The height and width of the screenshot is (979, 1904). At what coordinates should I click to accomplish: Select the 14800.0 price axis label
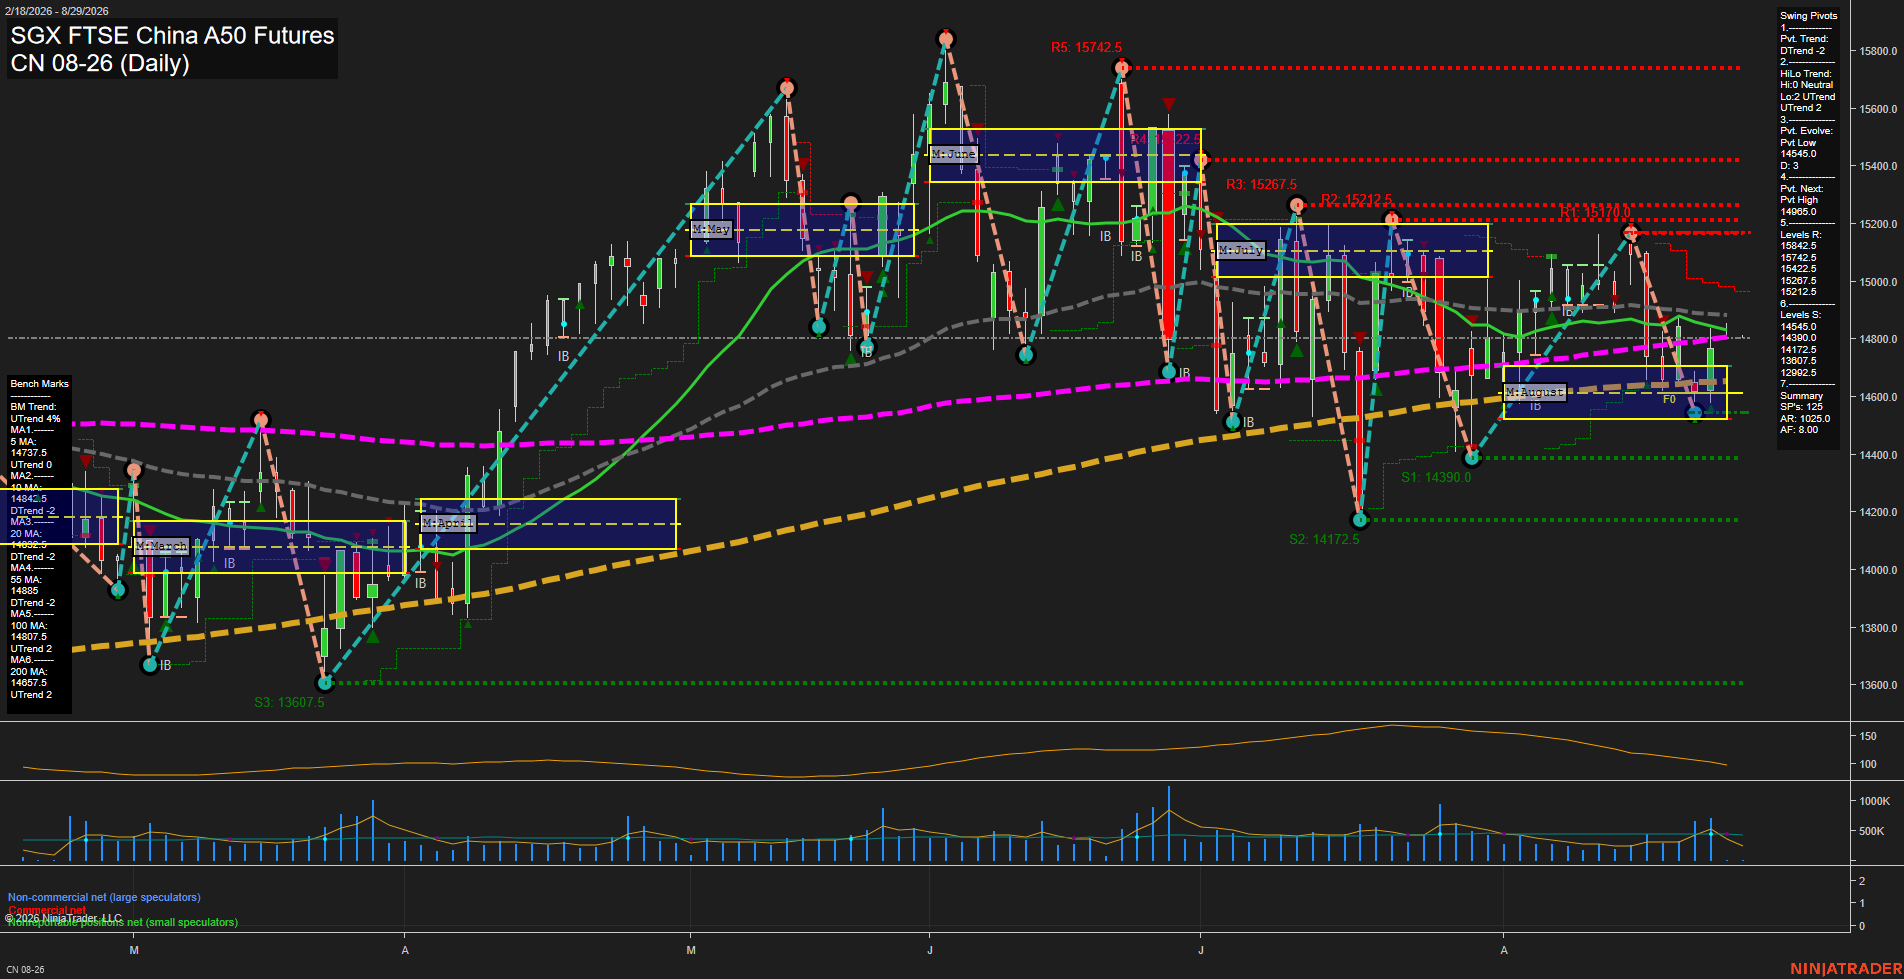click(1877, 339)
